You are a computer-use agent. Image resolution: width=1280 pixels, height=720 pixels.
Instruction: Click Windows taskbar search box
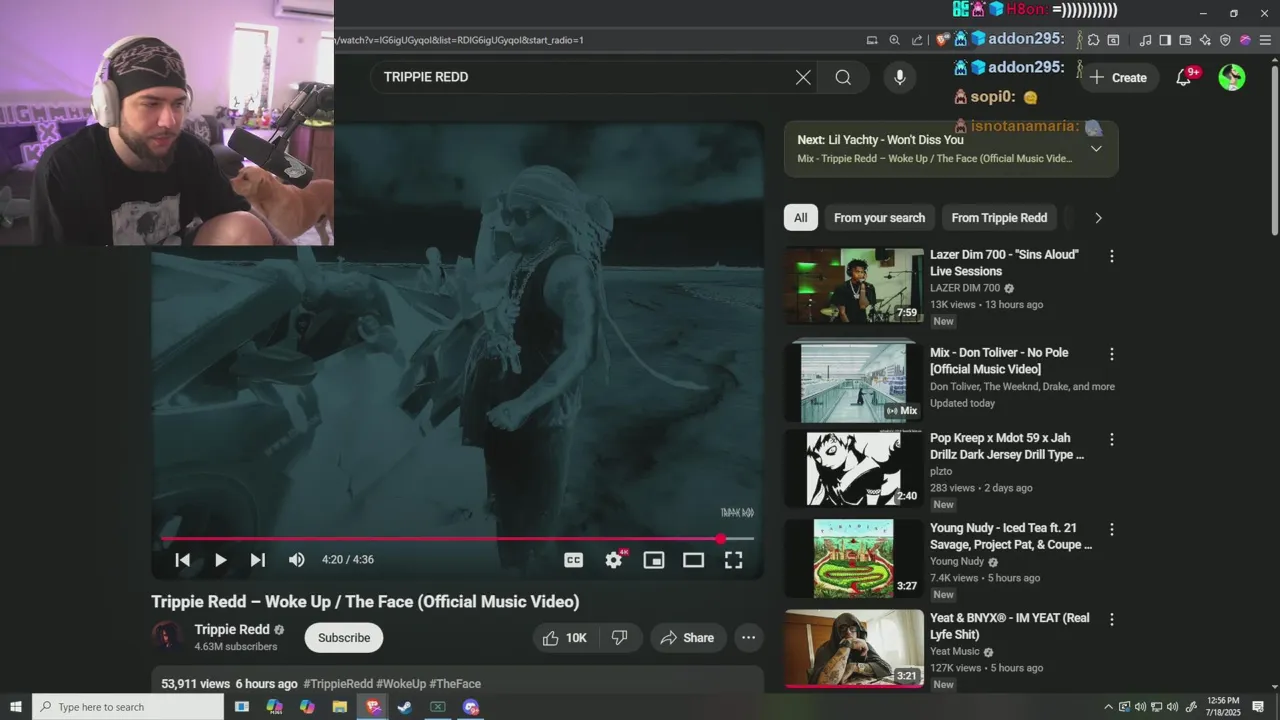tap(128, 707)
